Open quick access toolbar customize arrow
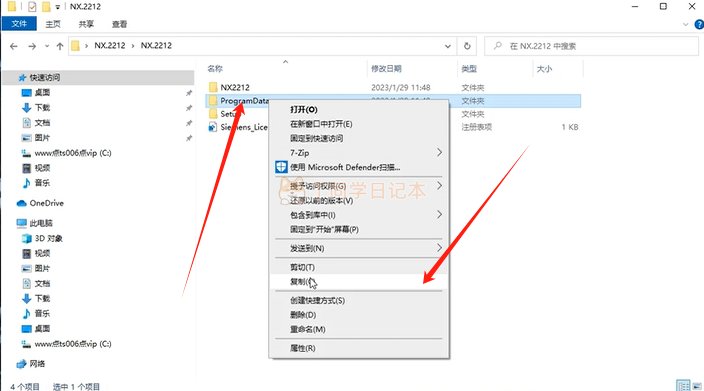 coord(57,7)
